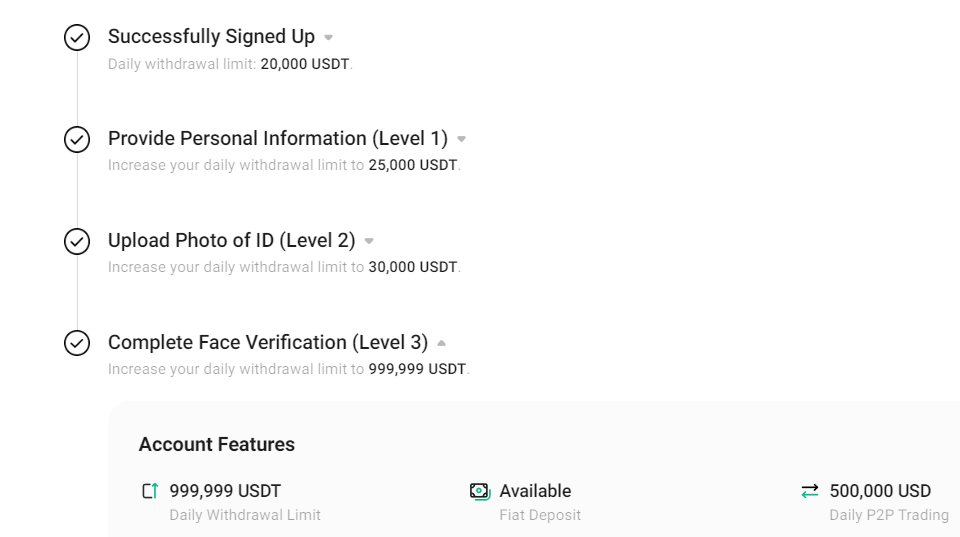Click the Fiat Deposit cash icon
Screen dimensions: 960x537
(x=480, y=491)
